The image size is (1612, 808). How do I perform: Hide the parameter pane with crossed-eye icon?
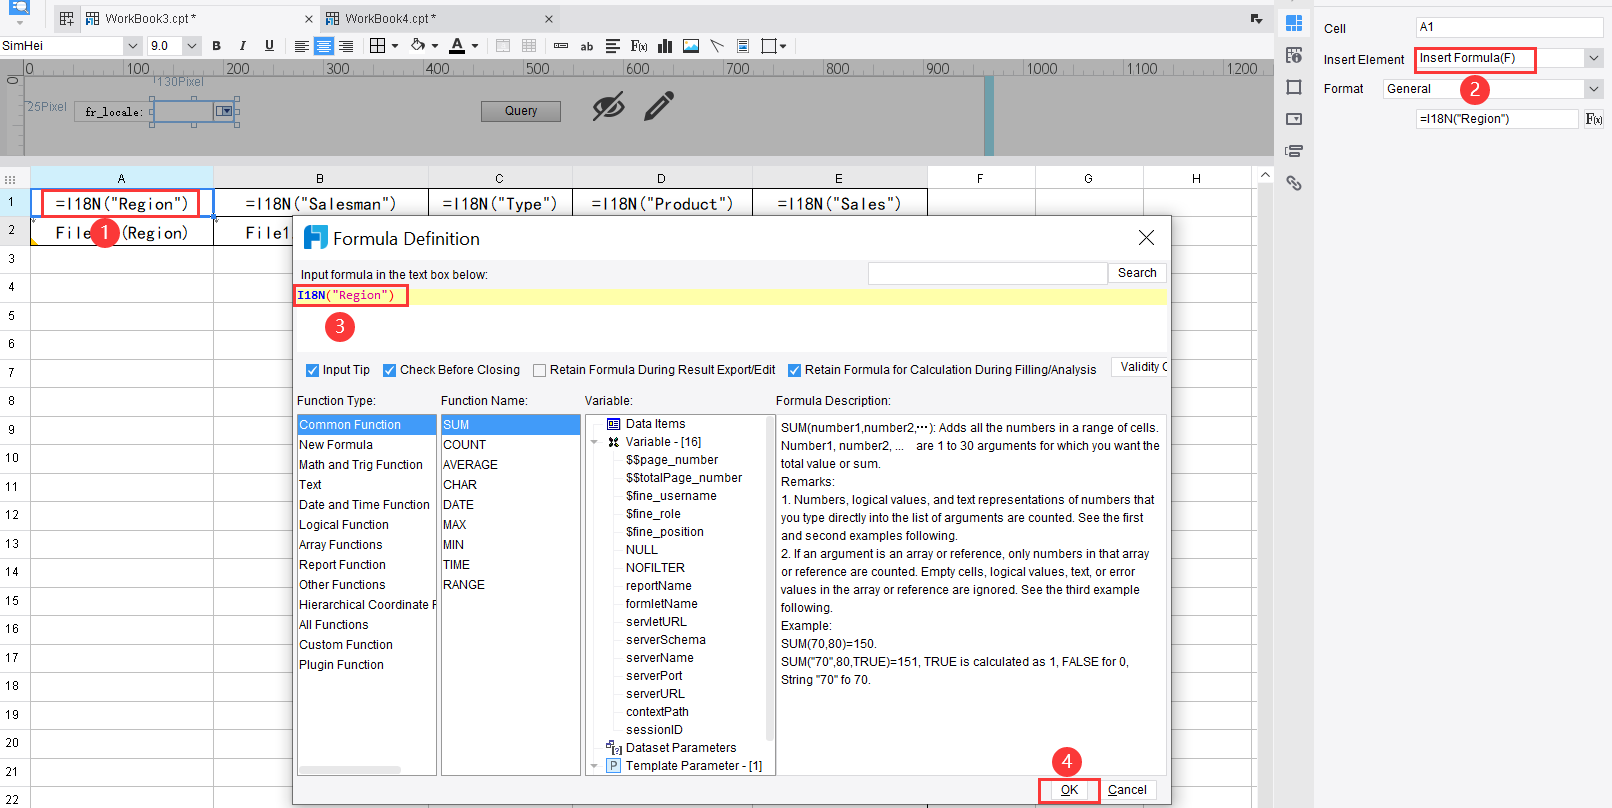point(608,106)
